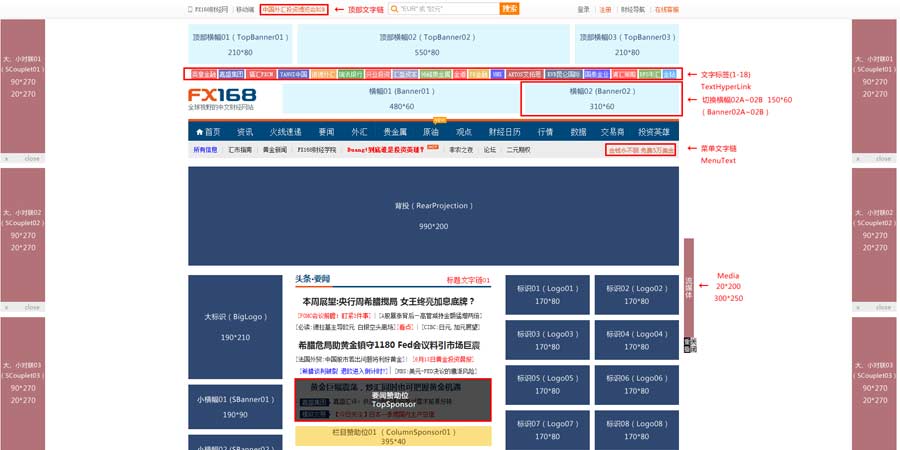Click the ColumnSponsor01 yellow banner
The image size is (900, 450).
tap(393, 436)
